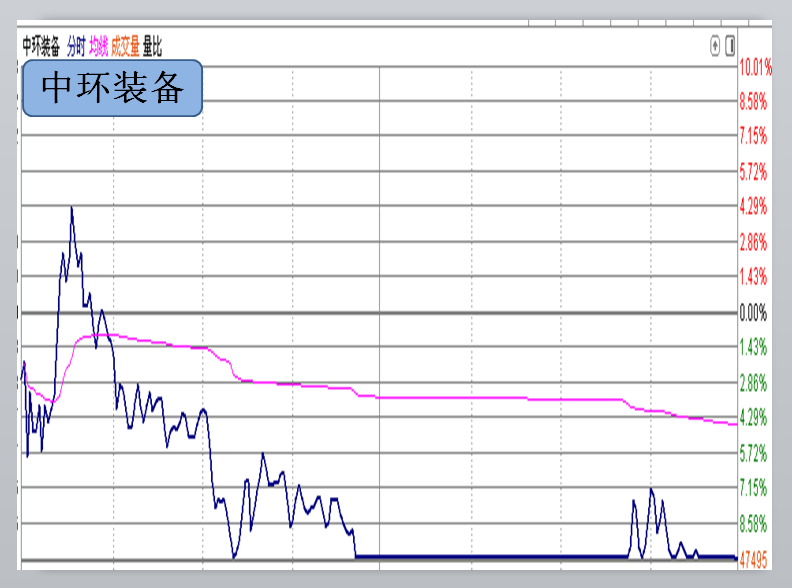Click the 中环装备 stock name in header
The image size is (792, 588).
41,46
